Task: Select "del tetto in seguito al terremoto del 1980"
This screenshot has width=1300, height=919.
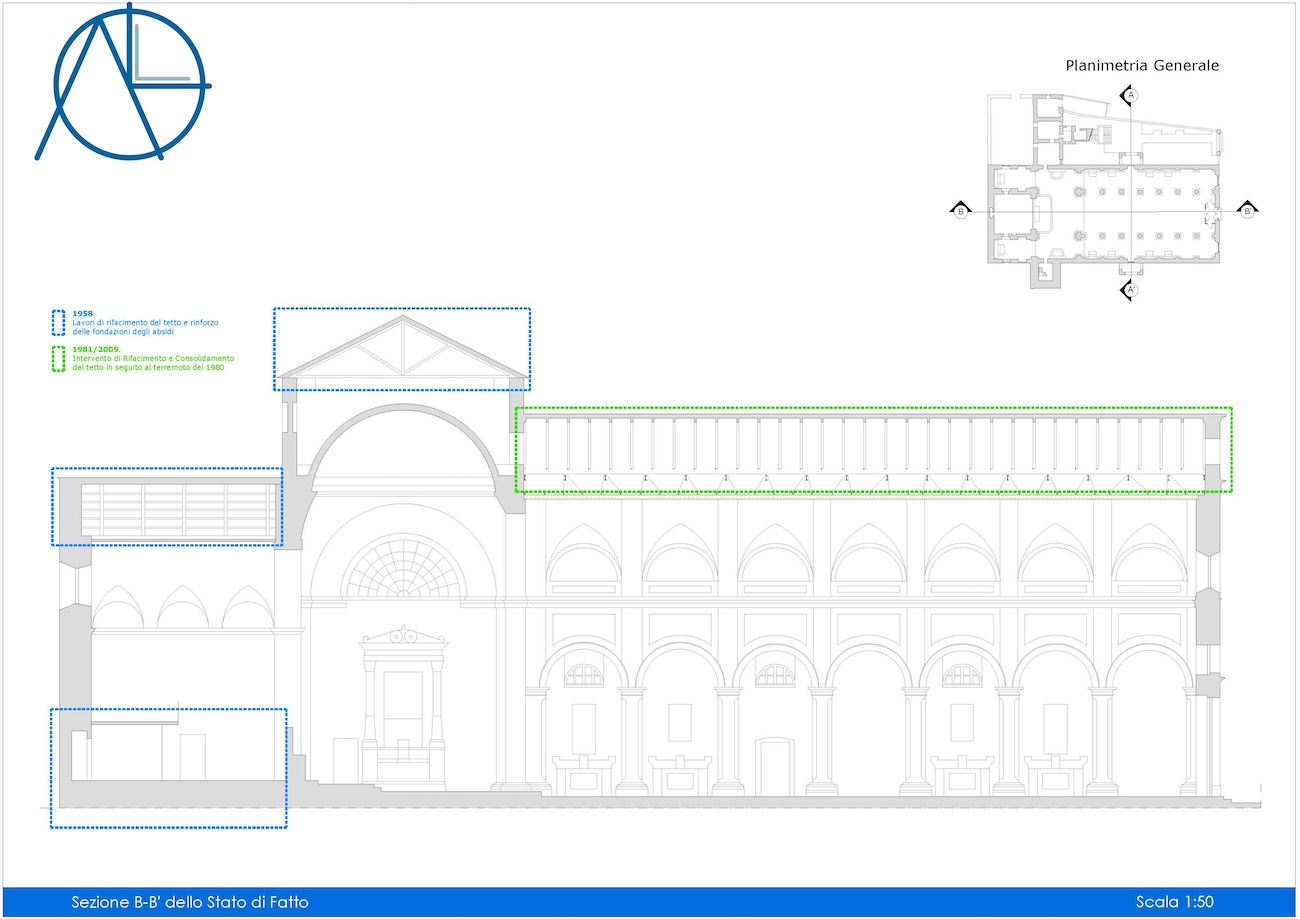Action: 148,367
